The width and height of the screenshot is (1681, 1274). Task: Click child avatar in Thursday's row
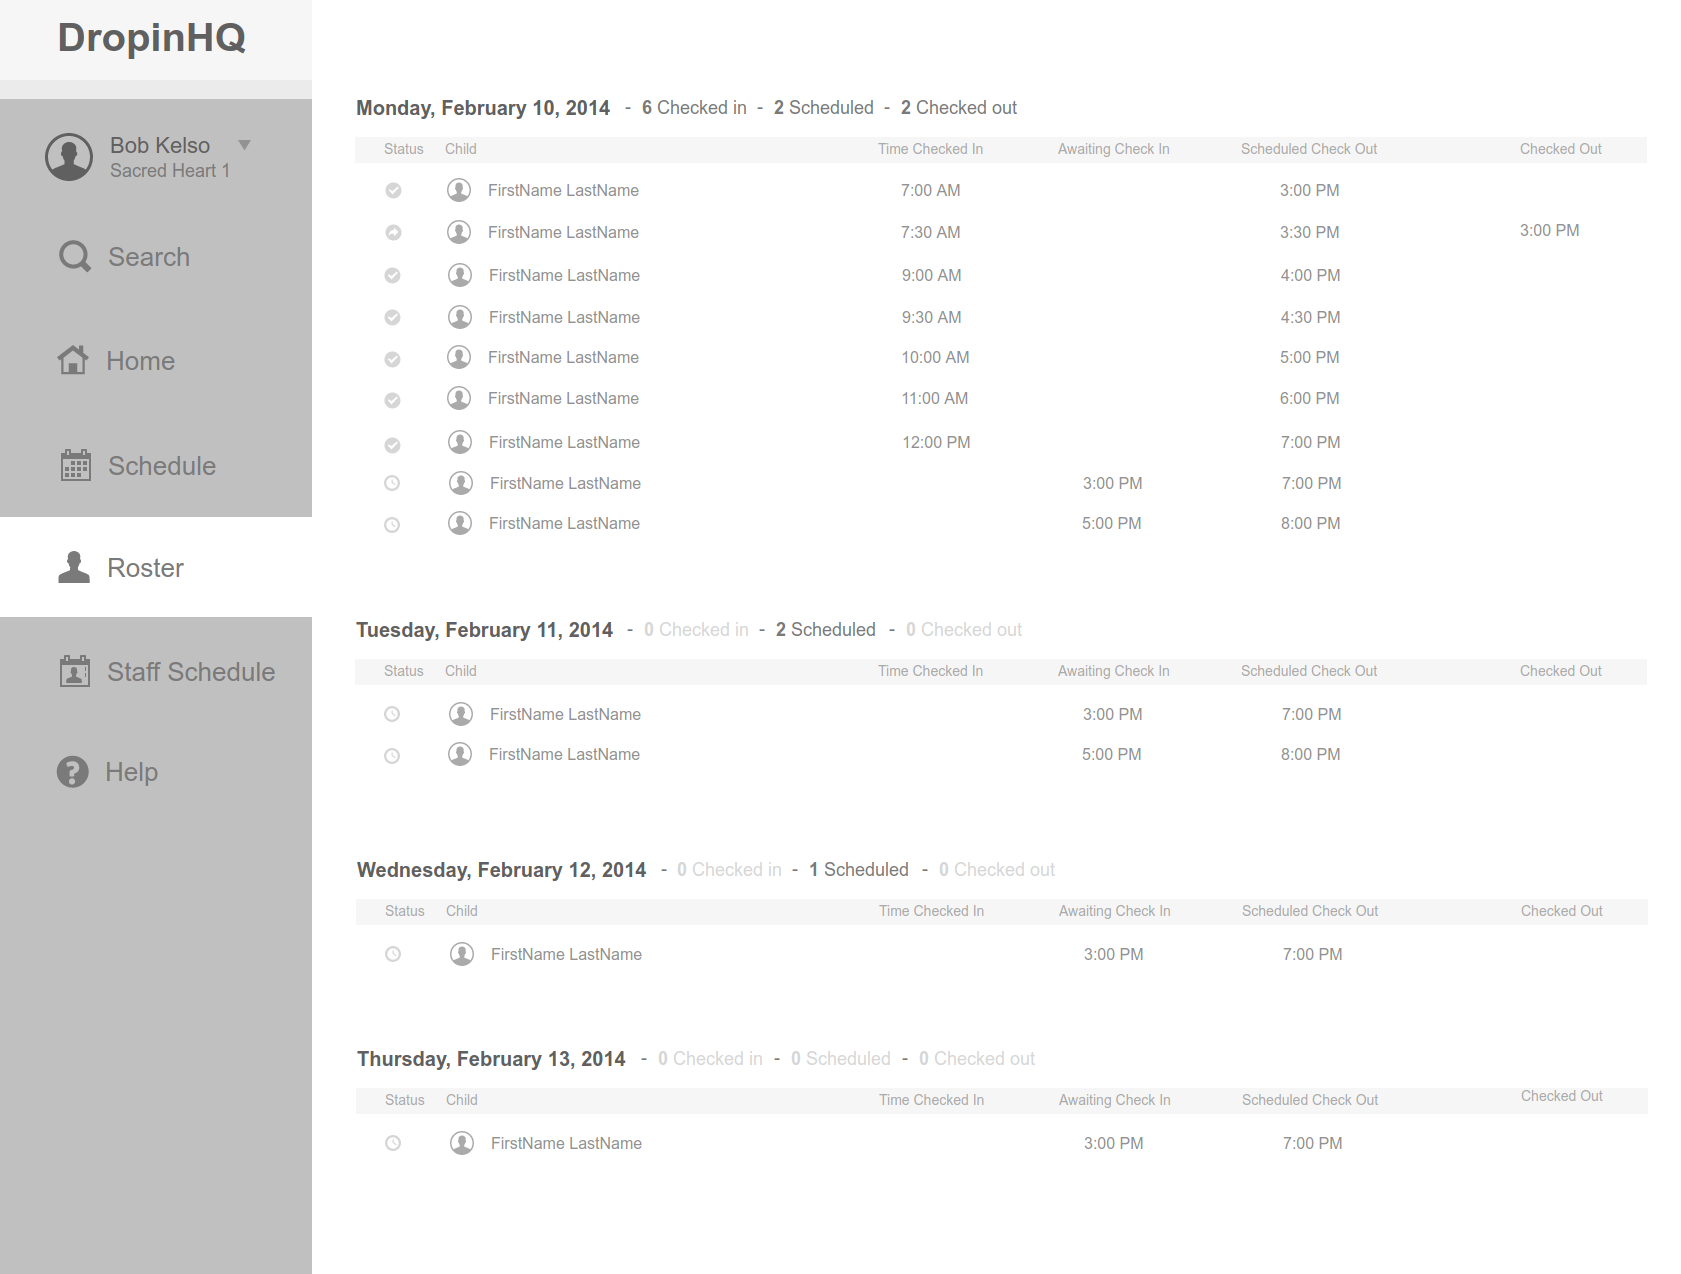tap(462, 1143)
